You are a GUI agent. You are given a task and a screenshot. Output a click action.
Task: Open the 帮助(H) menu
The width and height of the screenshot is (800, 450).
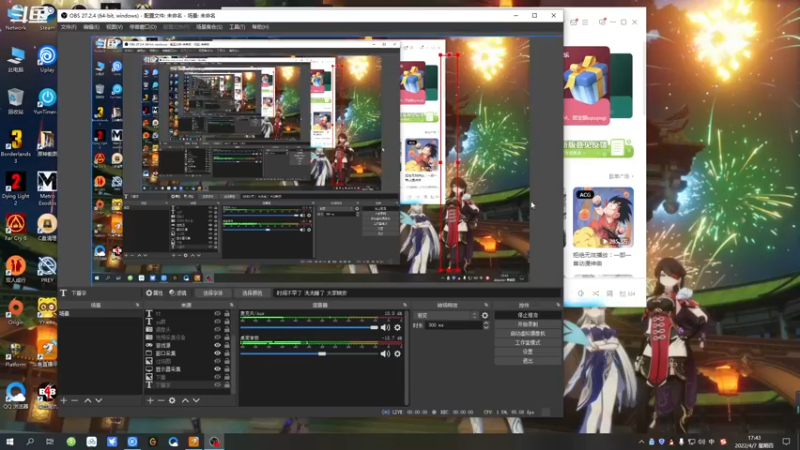pyautogui.click(x=260, y=27)
